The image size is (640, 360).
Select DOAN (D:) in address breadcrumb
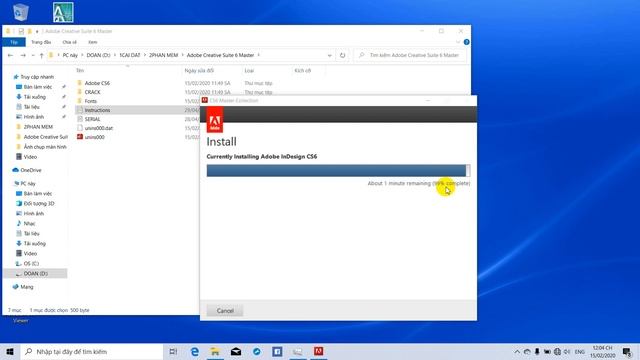[98, 55]
